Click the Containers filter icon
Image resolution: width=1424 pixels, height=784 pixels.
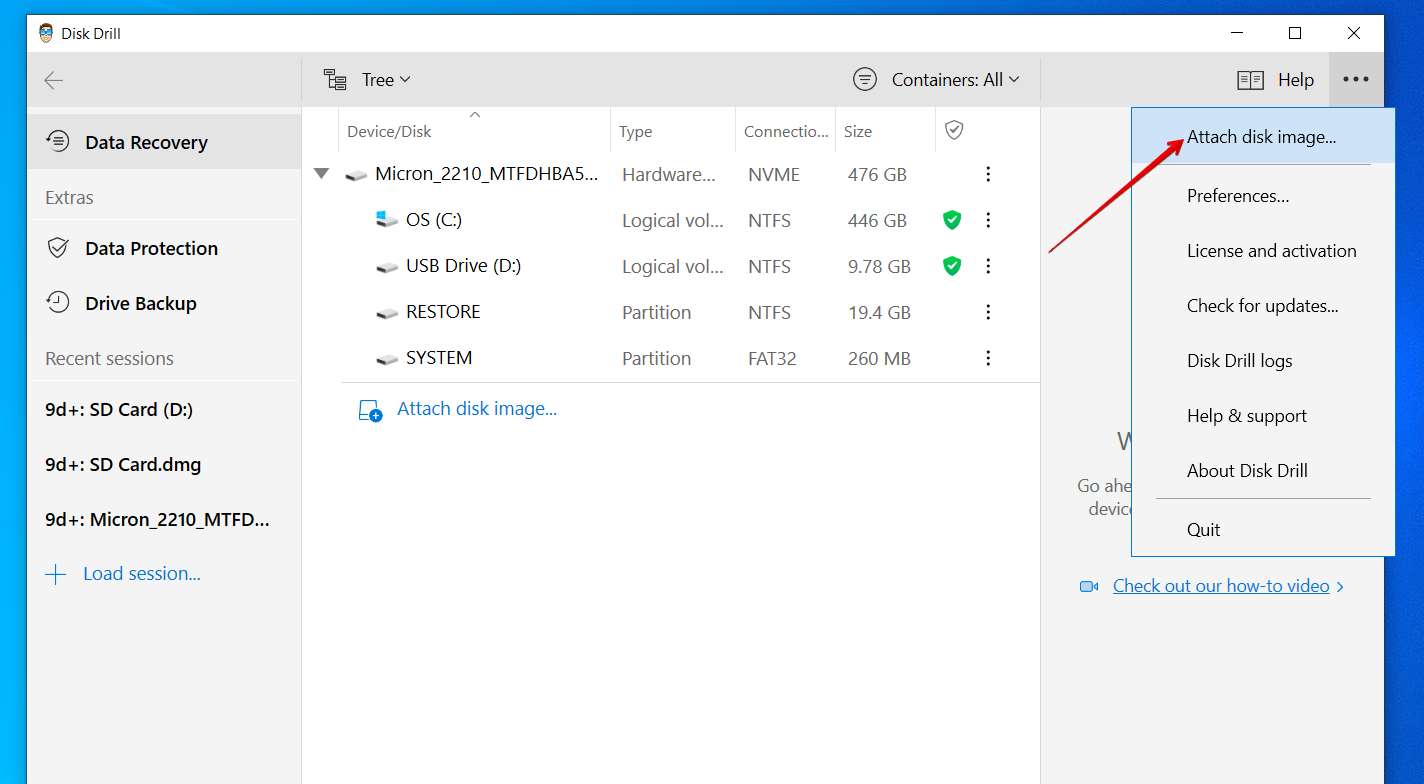(865, 79)
